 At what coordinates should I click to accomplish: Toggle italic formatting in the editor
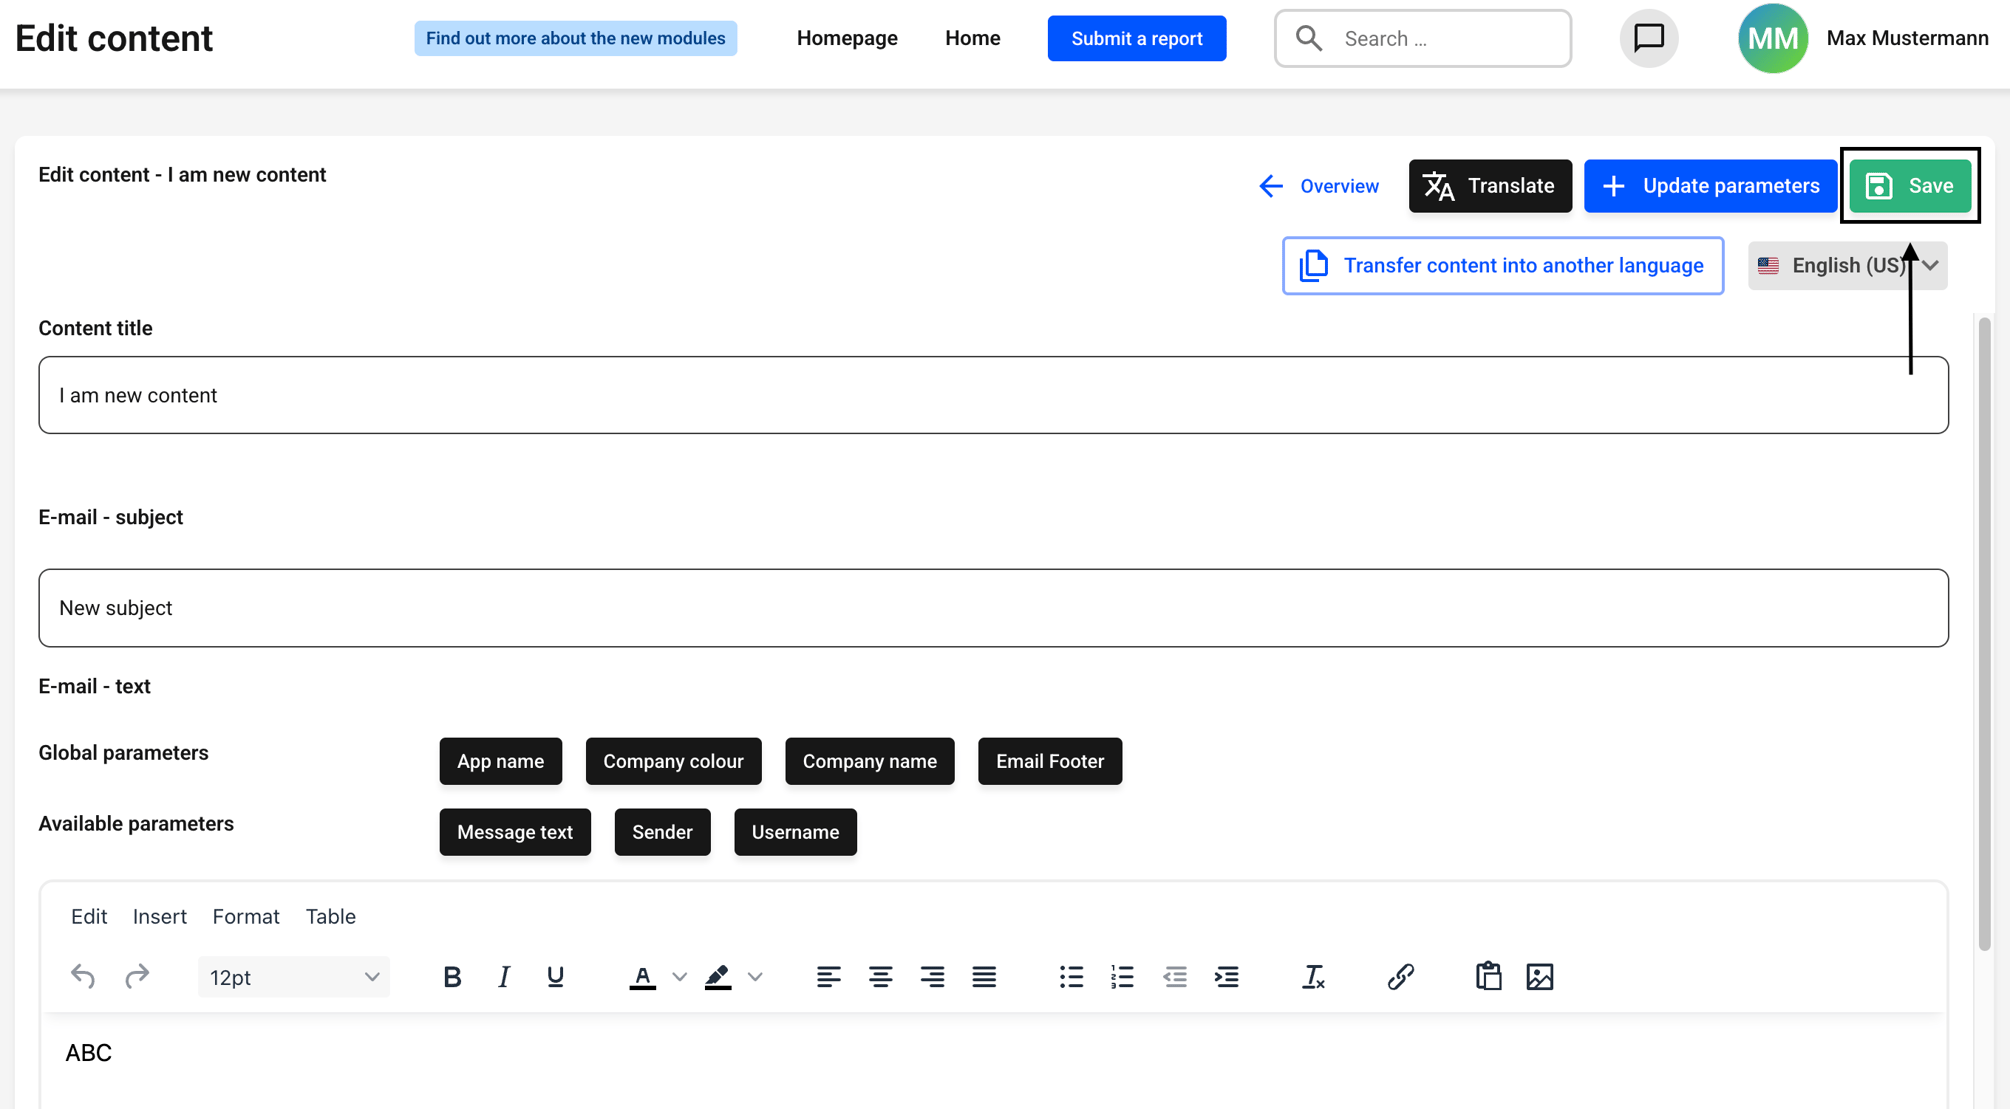[x=504, y=977]
